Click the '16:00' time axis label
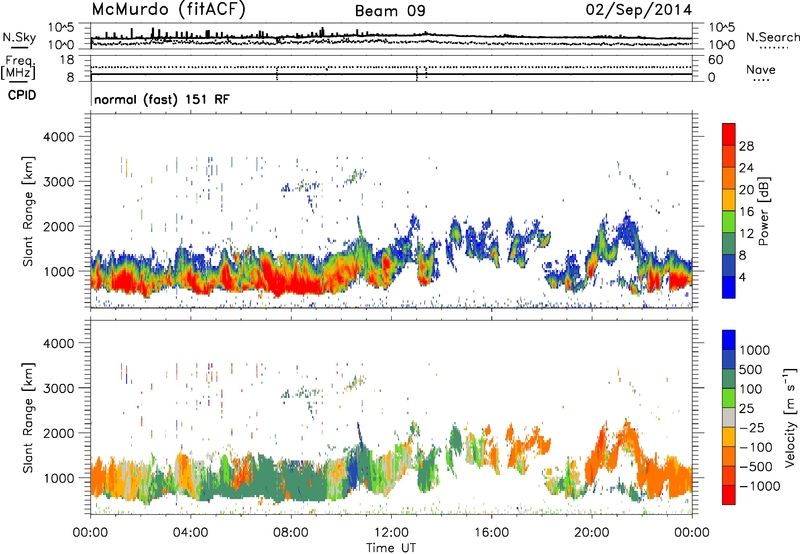This screenshot has width=800, height=554. point(491,533)
